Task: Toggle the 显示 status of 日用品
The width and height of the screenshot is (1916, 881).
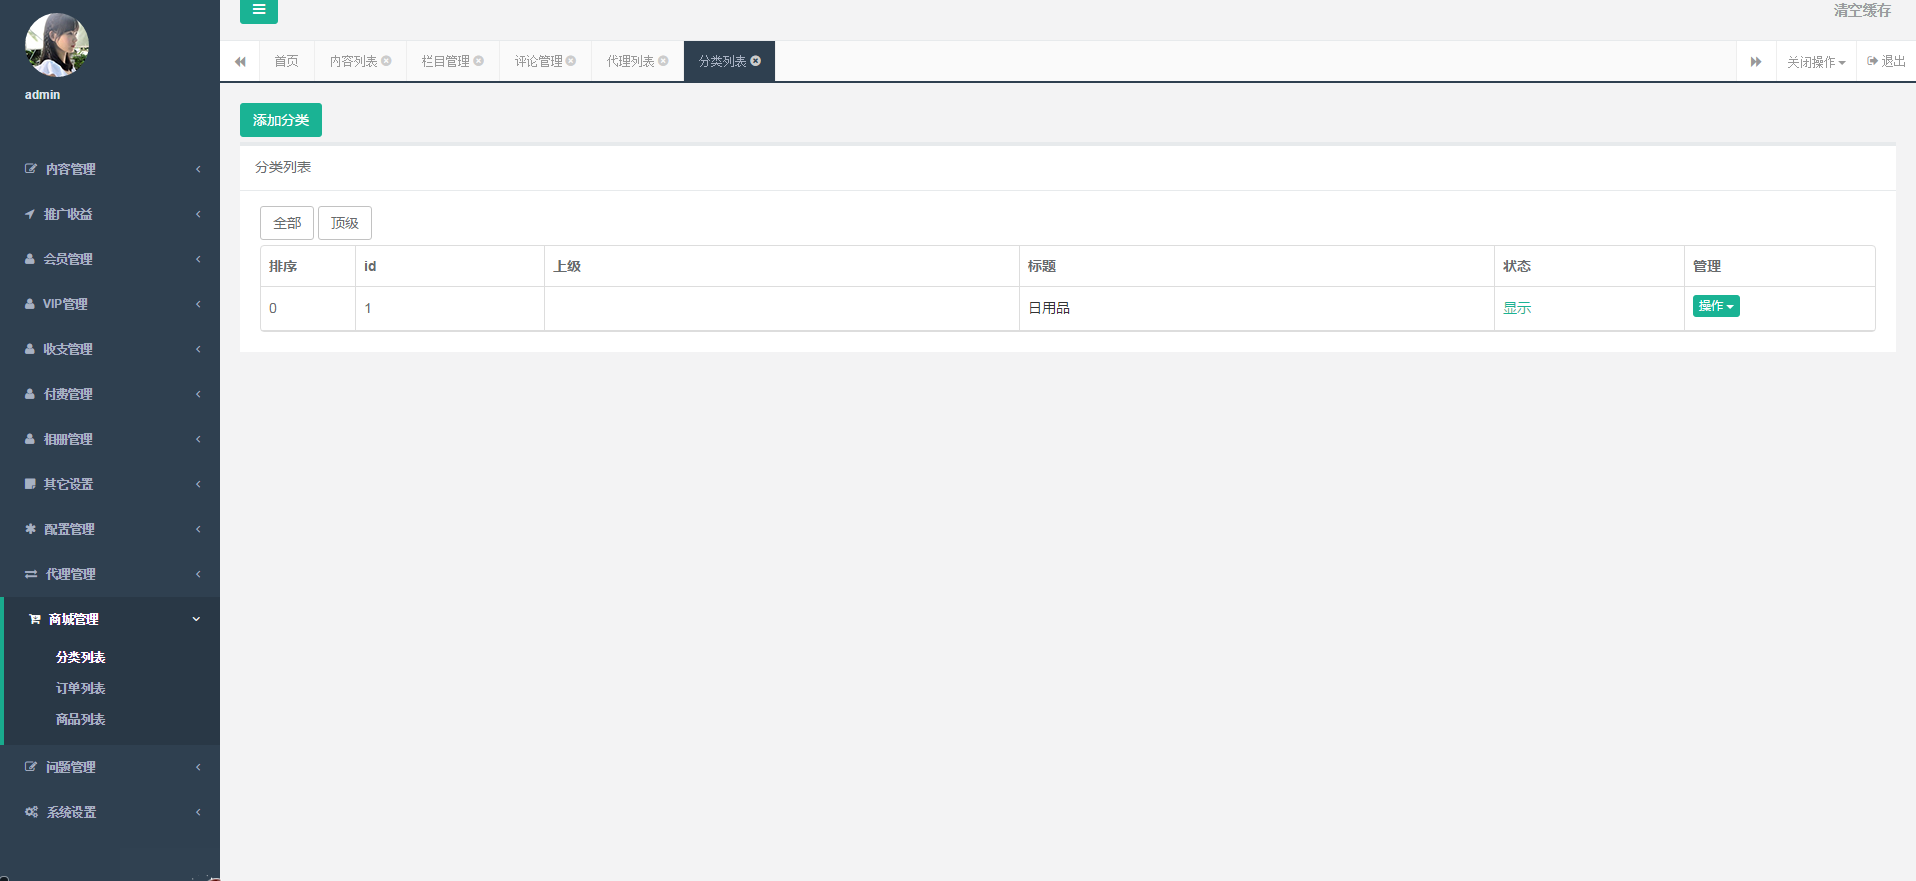Action: click(1516, 308)
